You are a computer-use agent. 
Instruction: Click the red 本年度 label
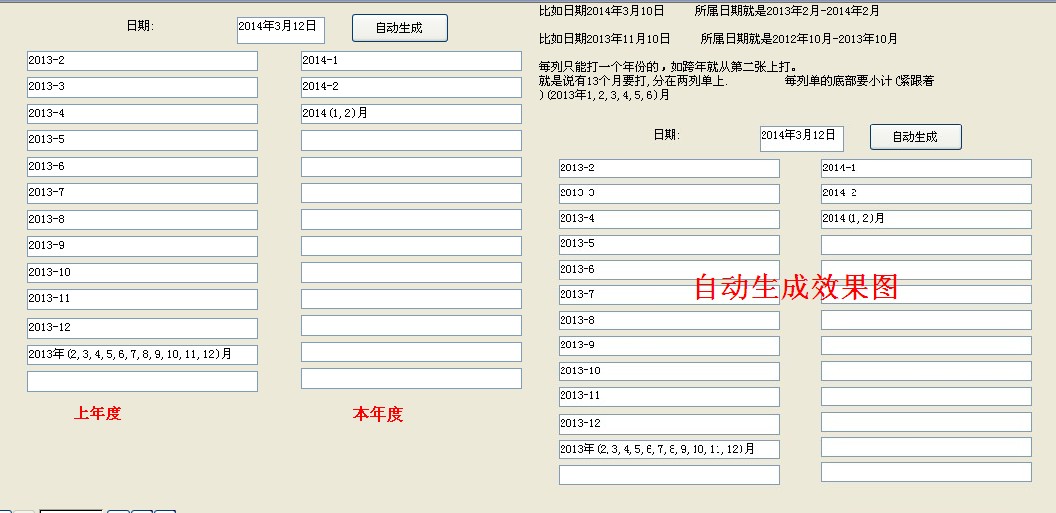point(378,414)
